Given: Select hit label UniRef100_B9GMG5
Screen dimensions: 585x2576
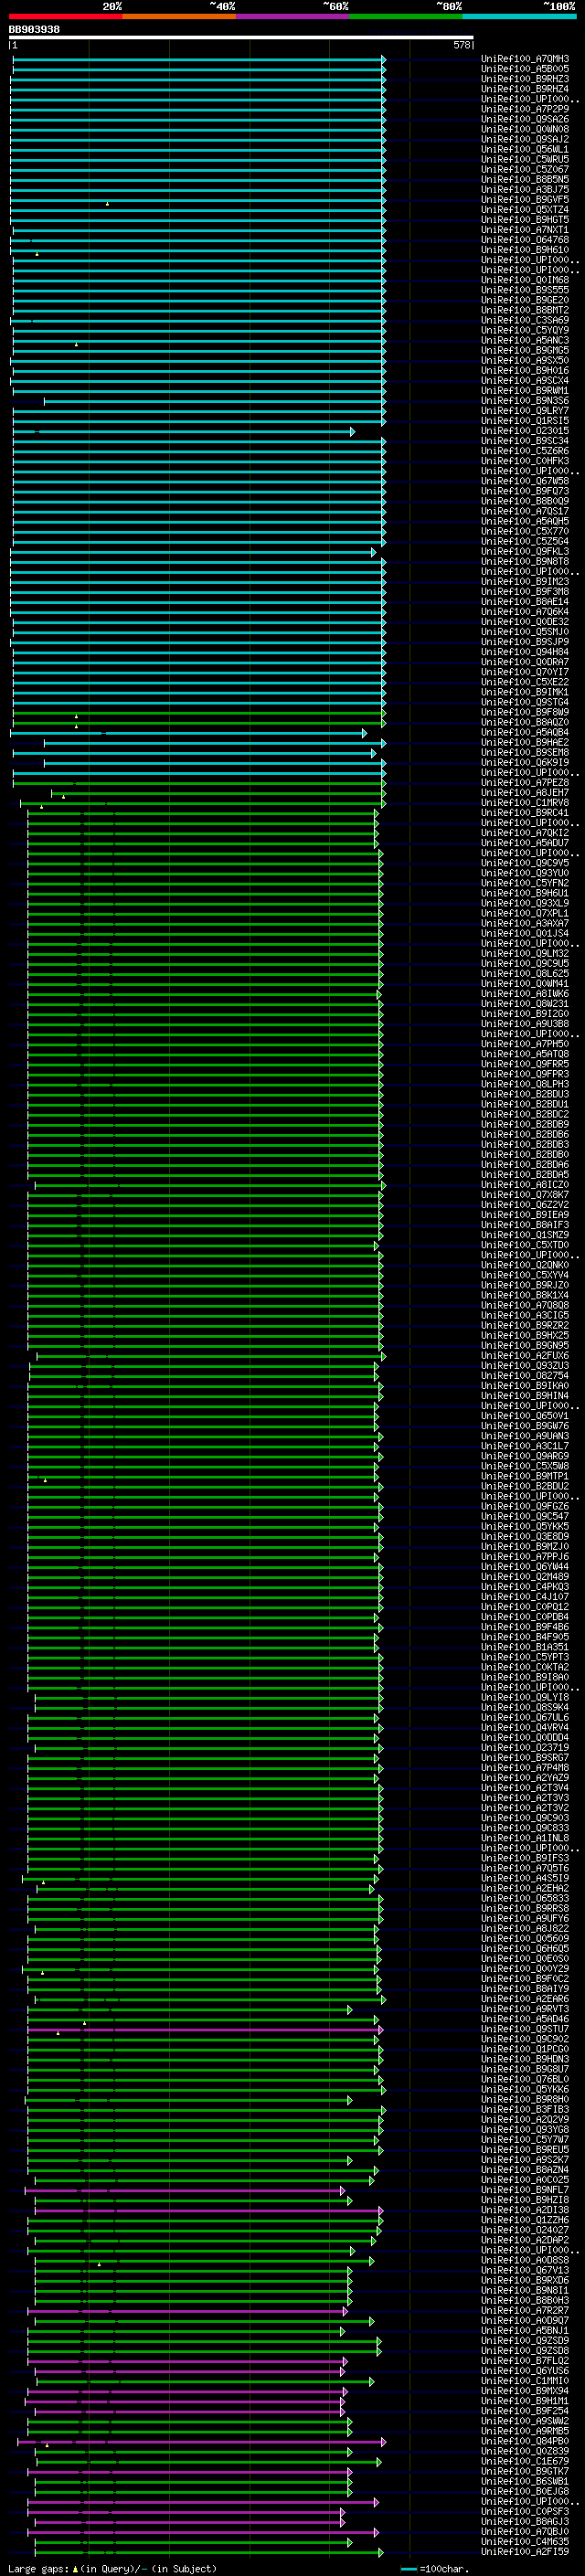Looking at the screenshot, I should pos(525,350).
